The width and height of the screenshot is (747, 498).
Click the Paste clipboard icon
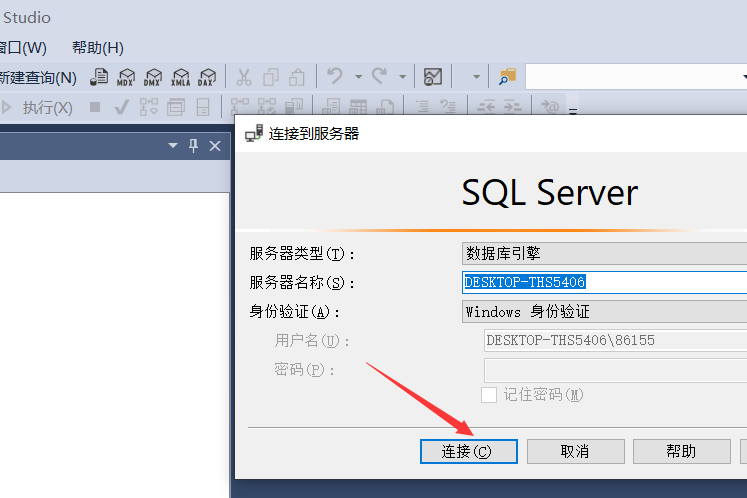tap(297, 77)
